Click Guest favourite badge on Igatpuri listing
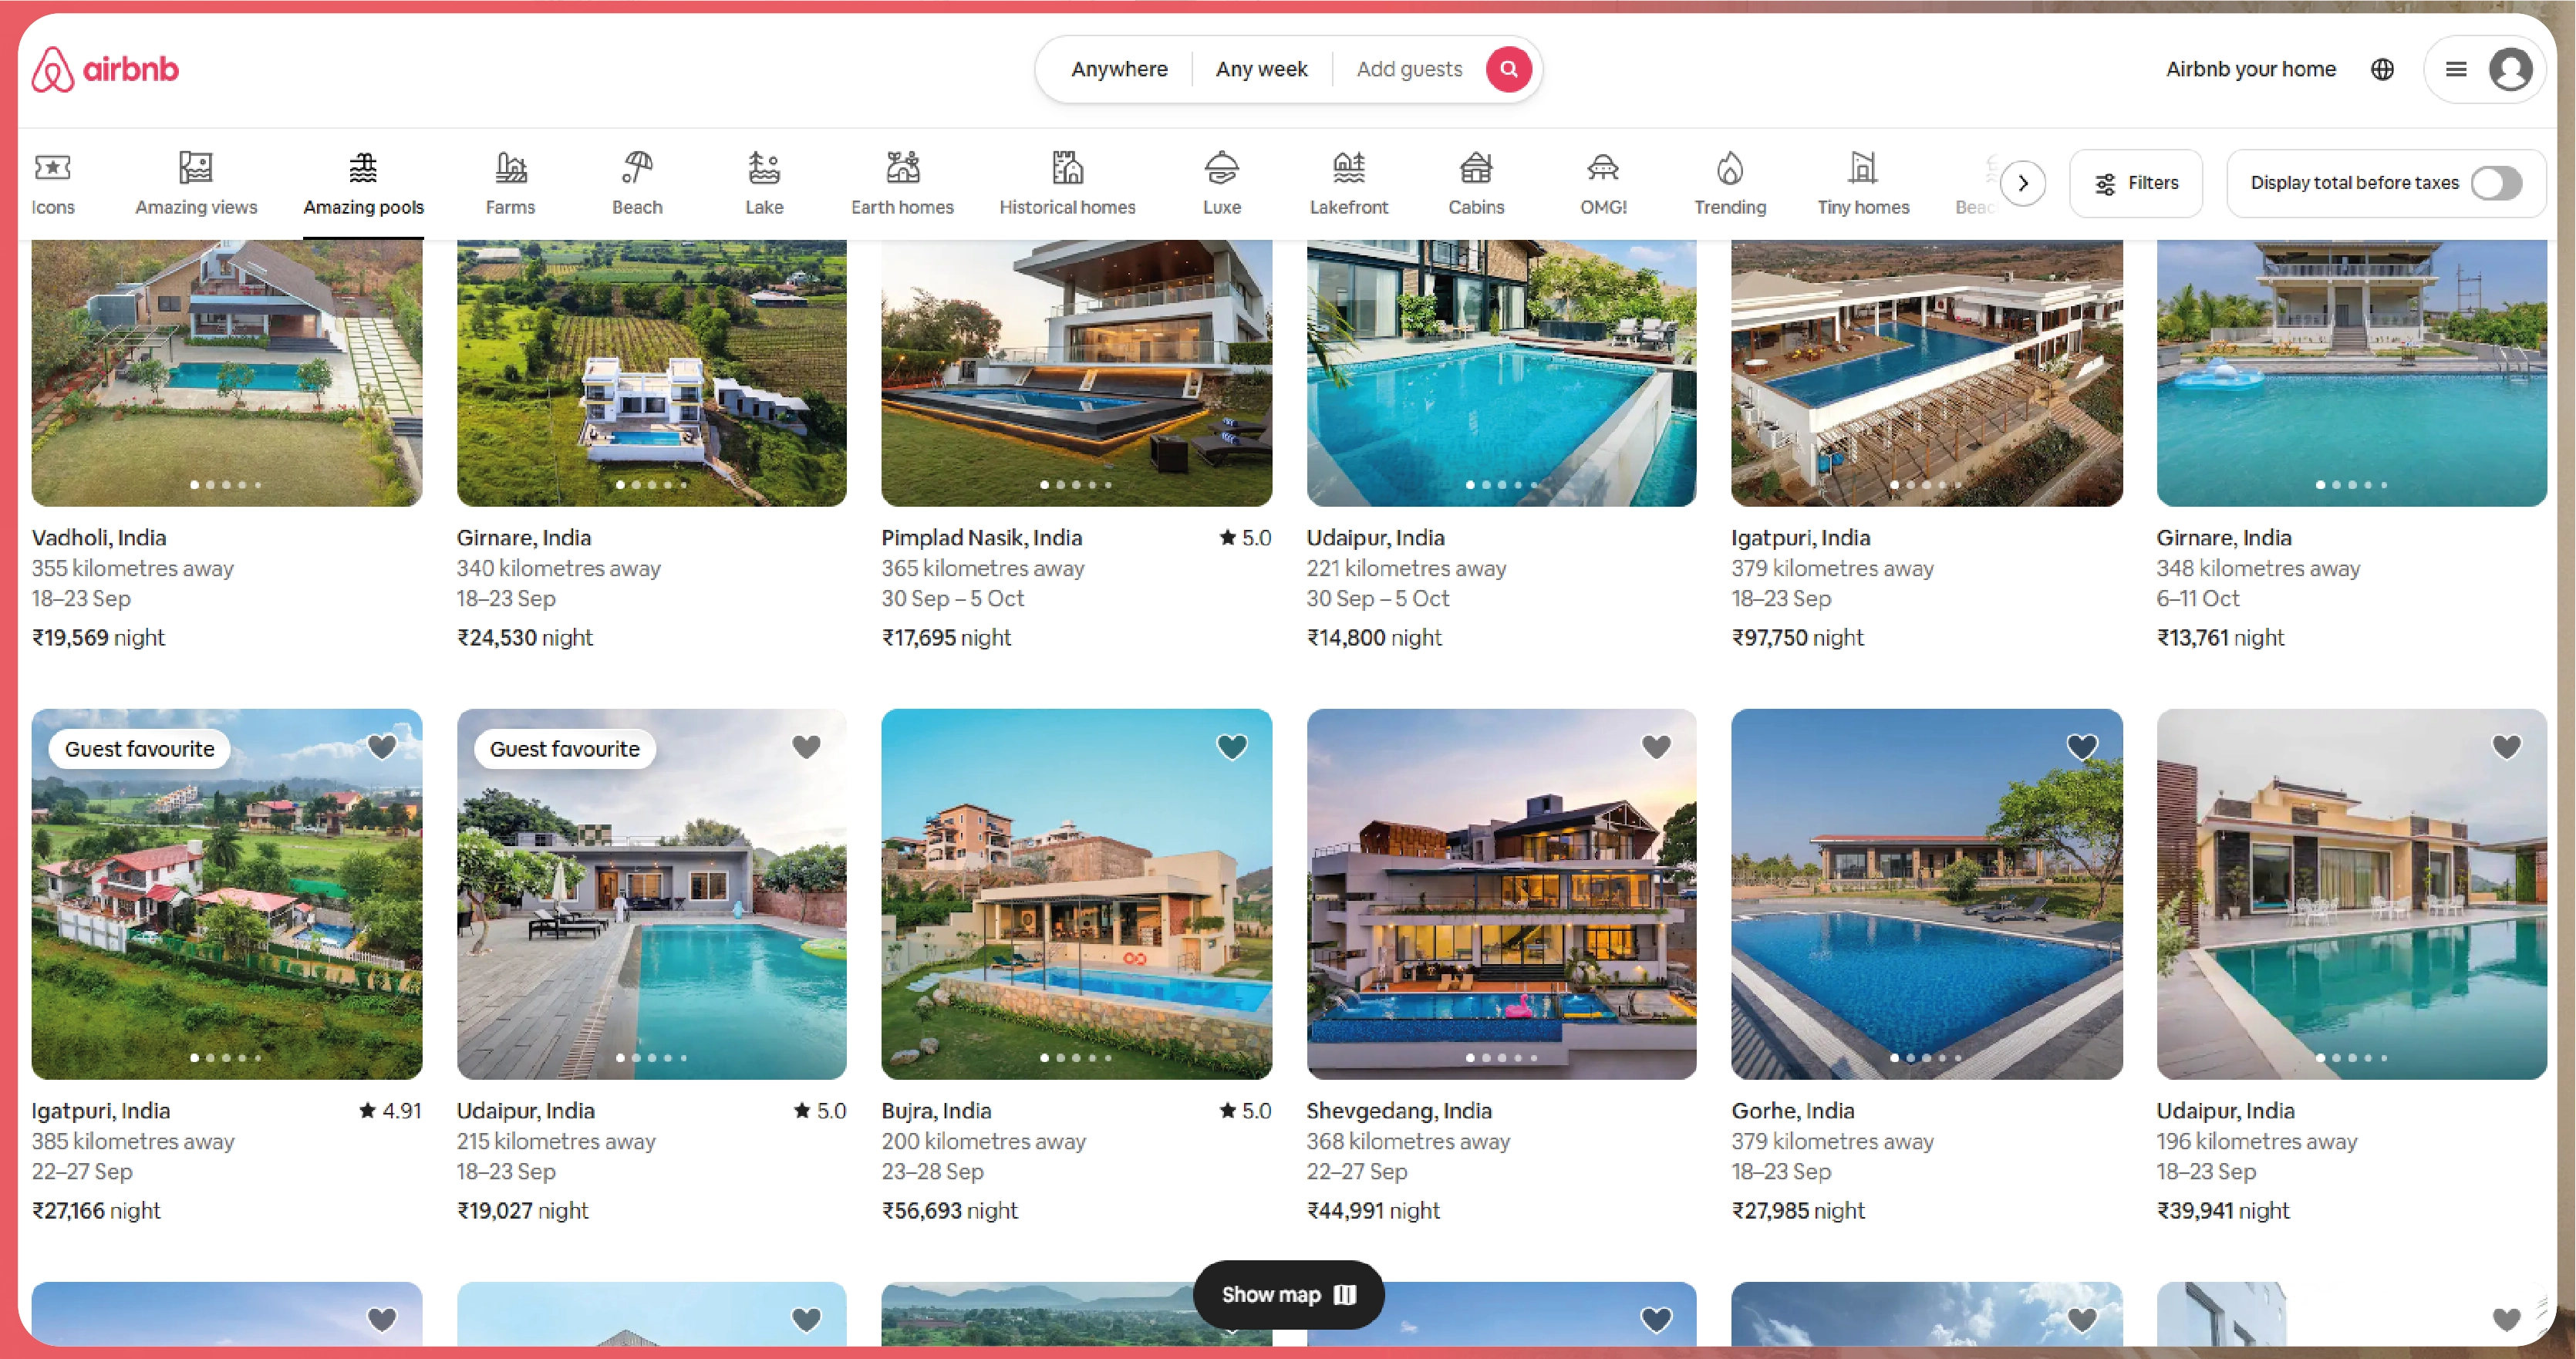The width and height of the screenshot is (2576, 1359). click(140, 749)
